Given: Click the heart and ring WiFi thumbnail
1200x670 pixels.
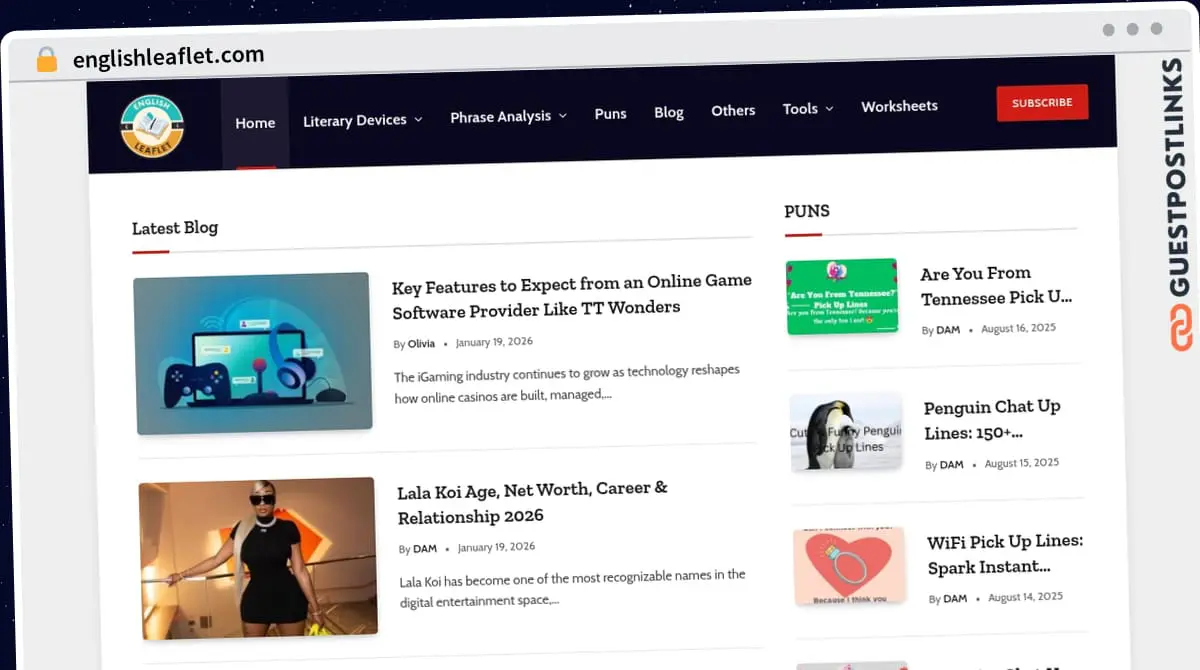Looking at the screenshot, I should coord(849,566).
